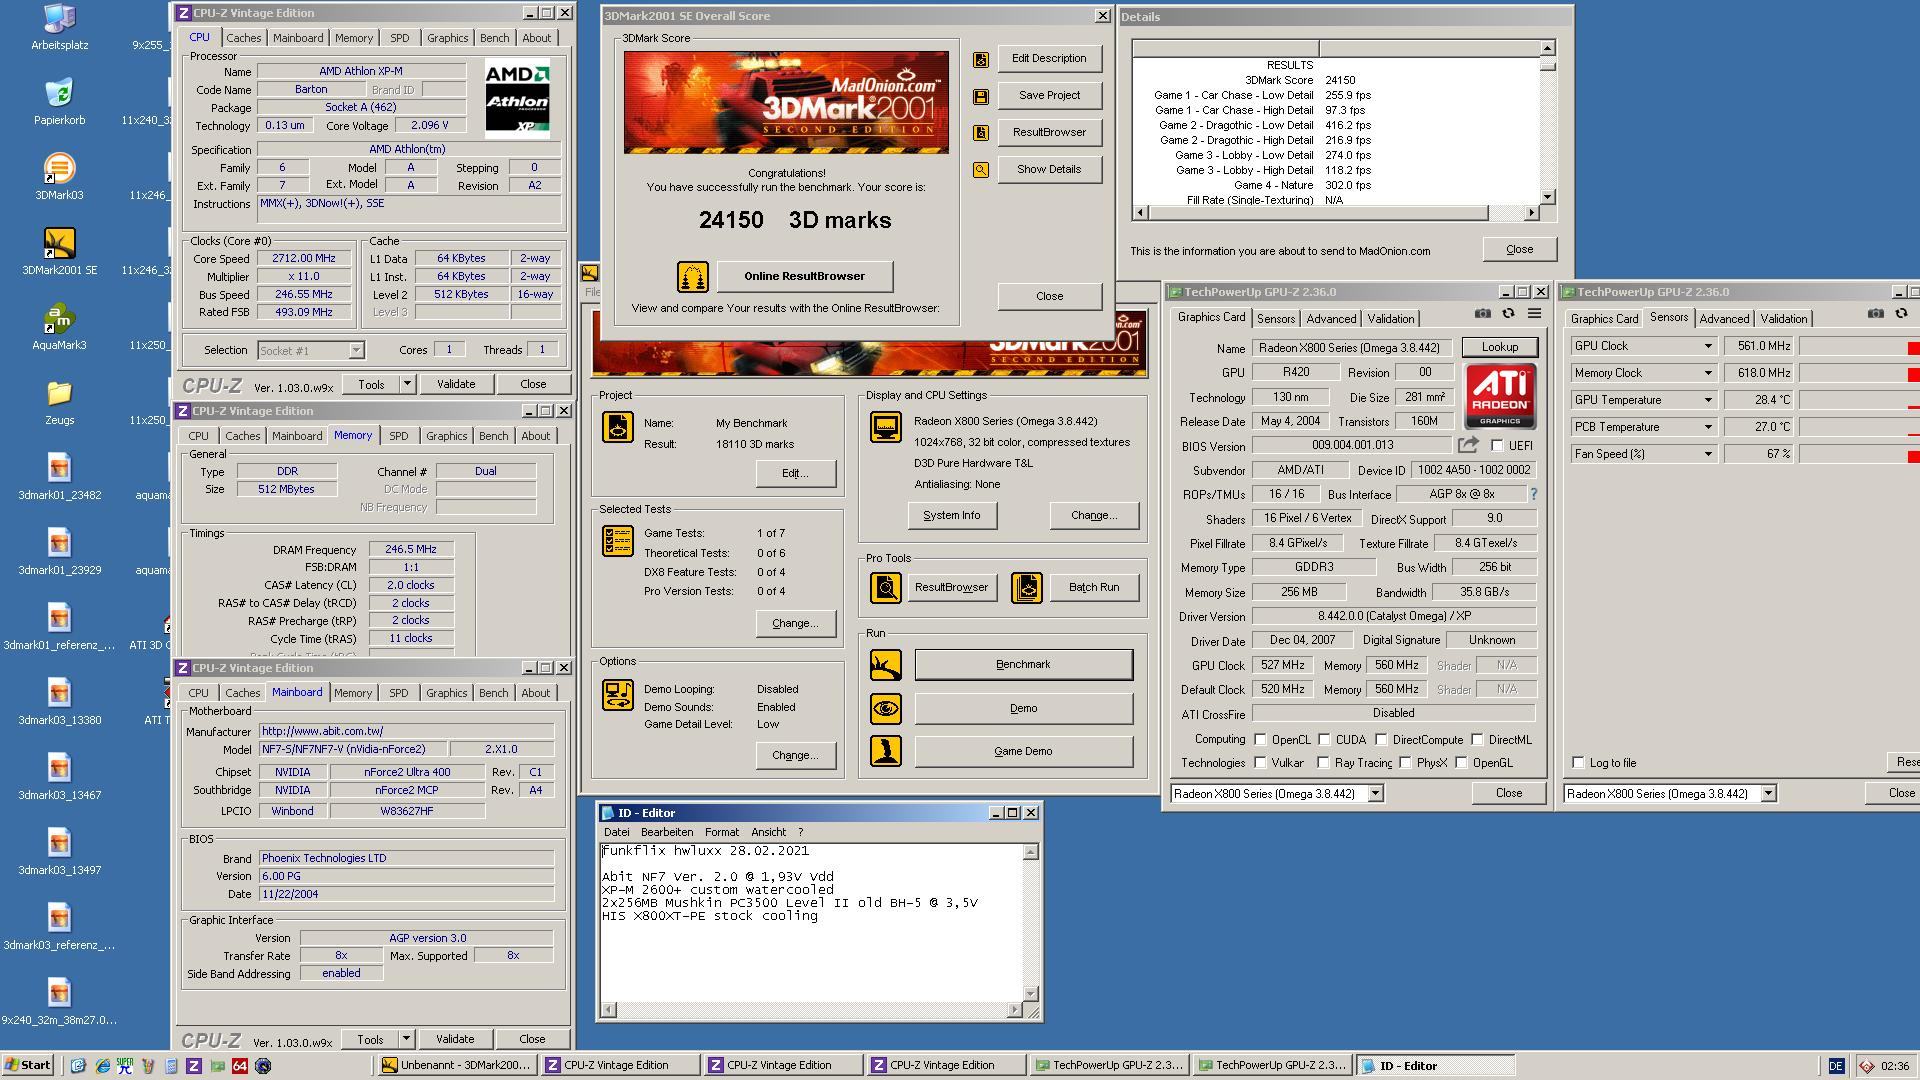Click the Game Demo icon in 3DMark2001

[882, 750]
